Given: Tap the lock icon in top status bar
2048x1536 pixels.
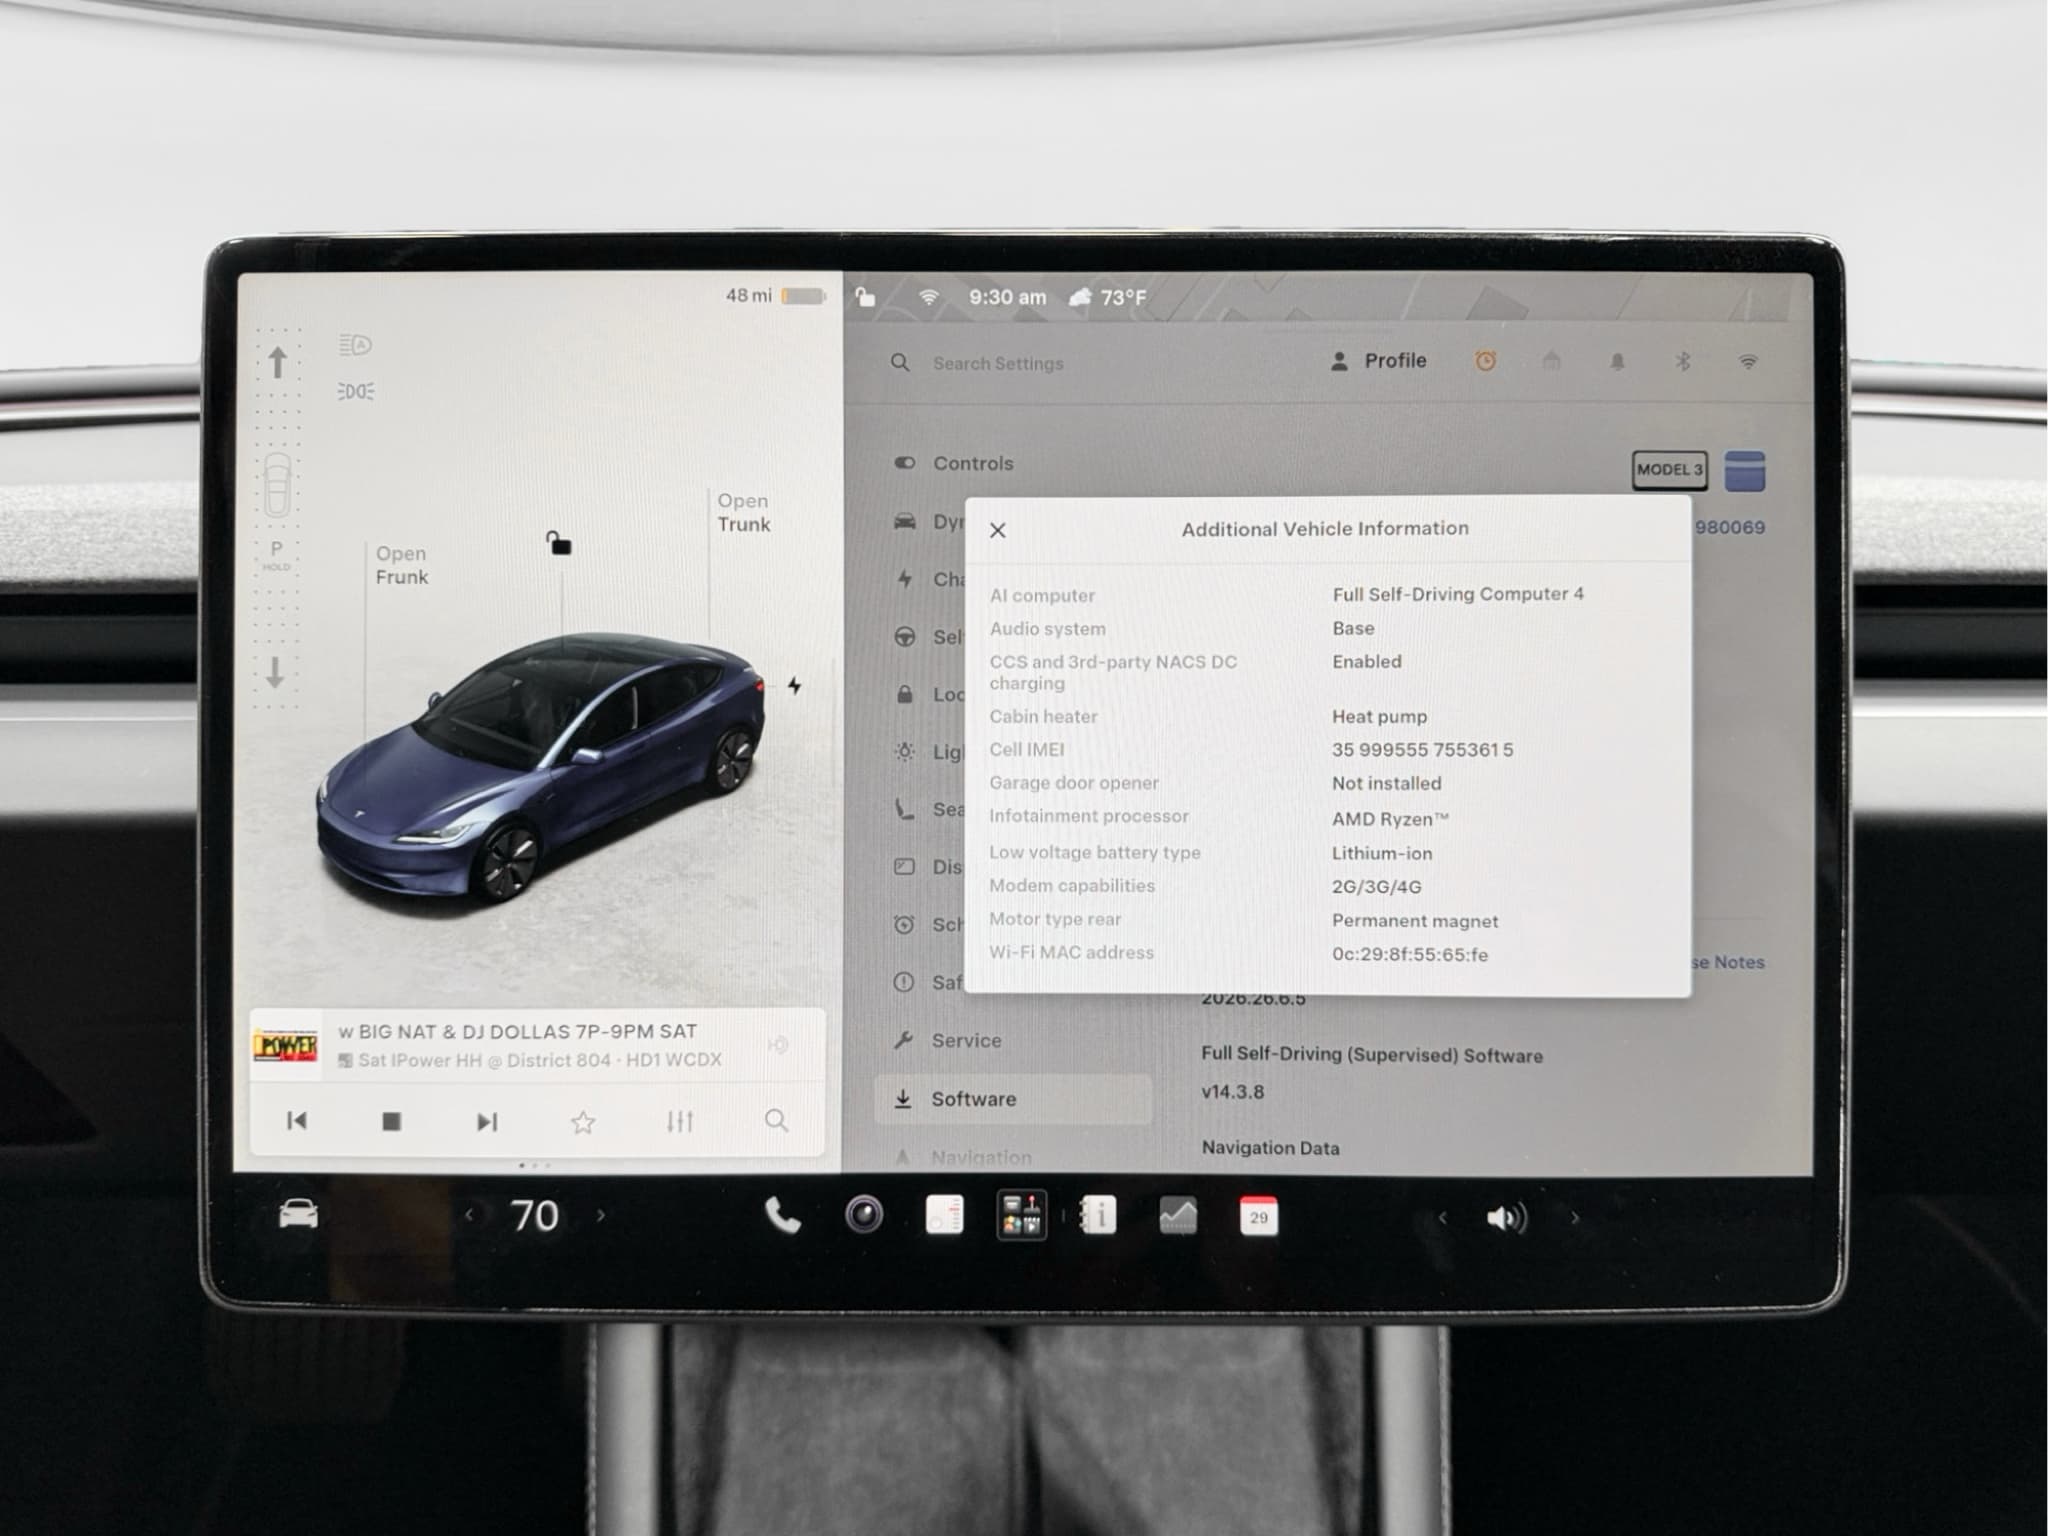Looking at the screenshot, I should 865,297.
